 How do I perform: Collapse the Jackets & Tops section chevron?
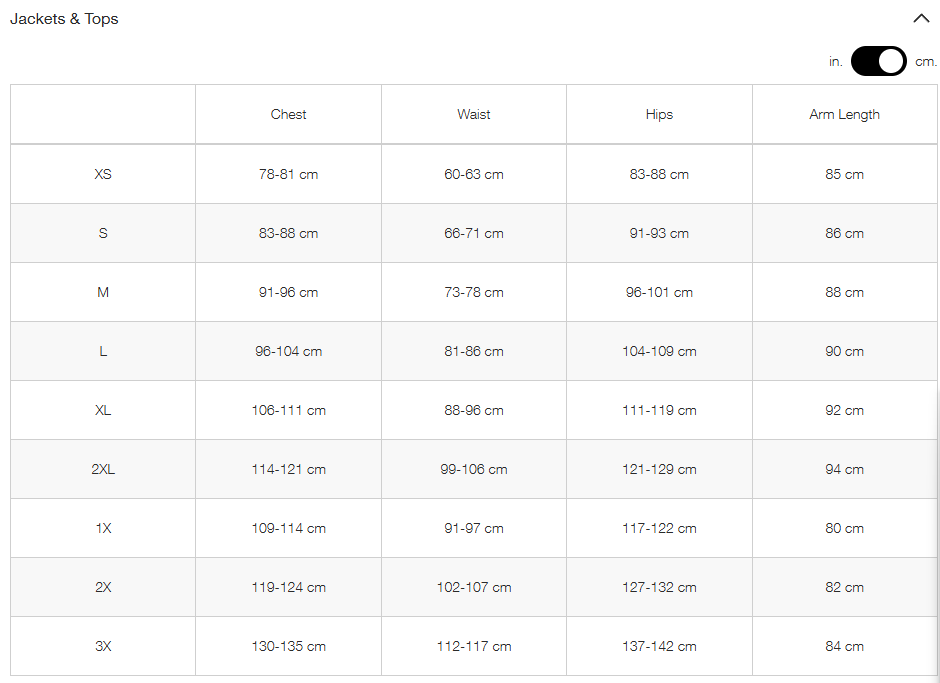tap(921, 19)
